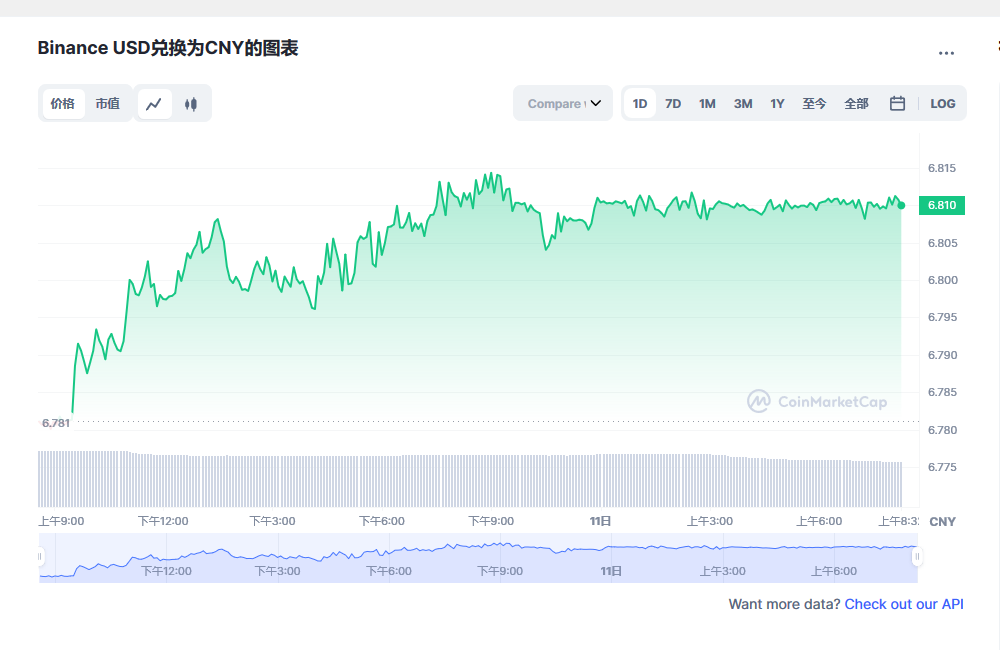The height and width of the screenshot is (650, 1000).
Task: Click the right handle of range navigator
Action: 917,557
